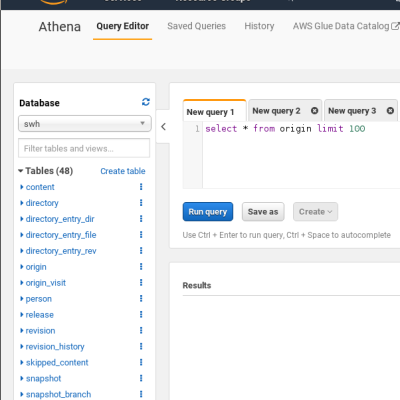This screenshot has width=400, height=400.
Task: Open the AWS Glue Data Catalog link
Action: 345,26
